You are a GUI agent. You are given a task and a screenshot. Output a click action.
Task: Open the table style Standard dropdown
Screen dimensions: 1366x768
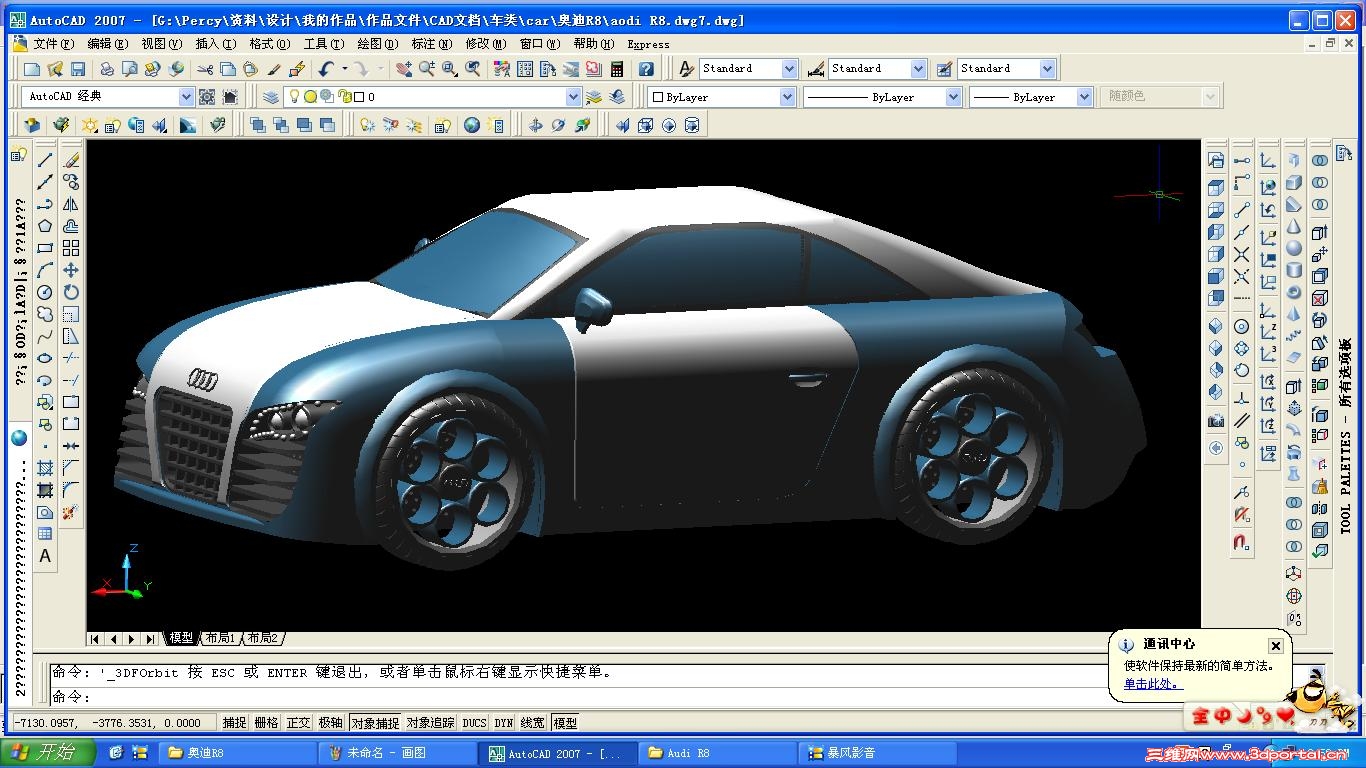coord(1047,69)
